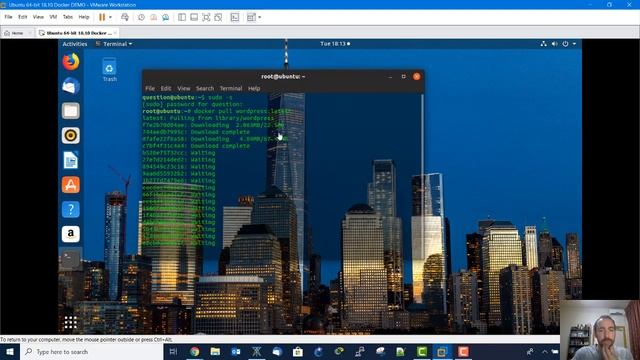Open the VMware View menu
This screenshot has width=640, height=360.
point(38,17)
